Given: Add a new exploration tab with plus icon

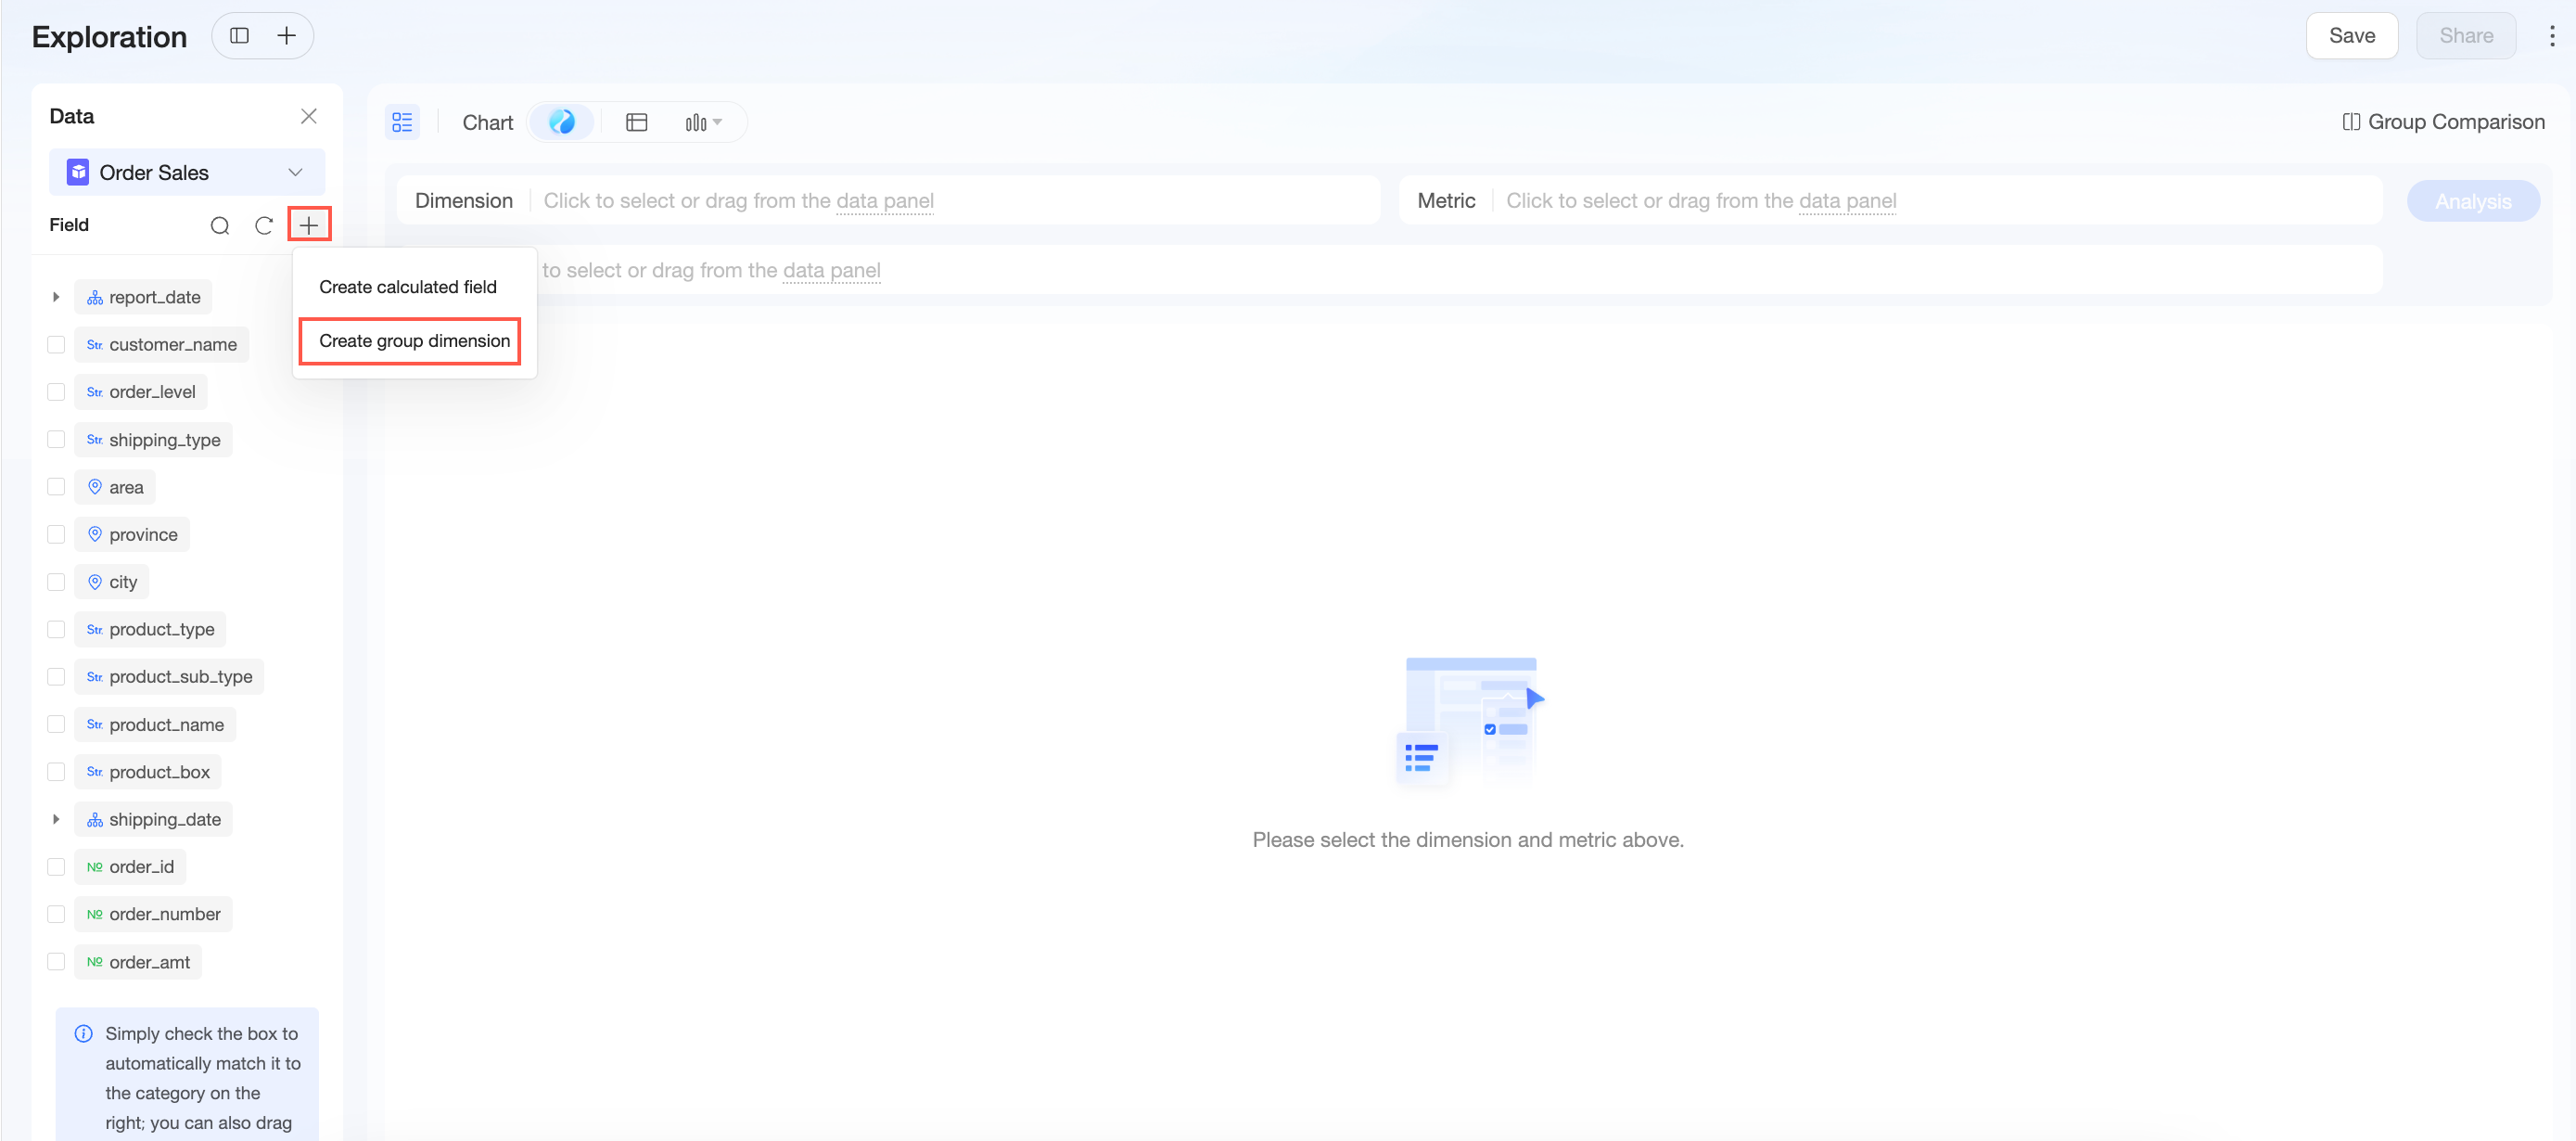Looking at the screenshot, I should [x=287, y=36].
